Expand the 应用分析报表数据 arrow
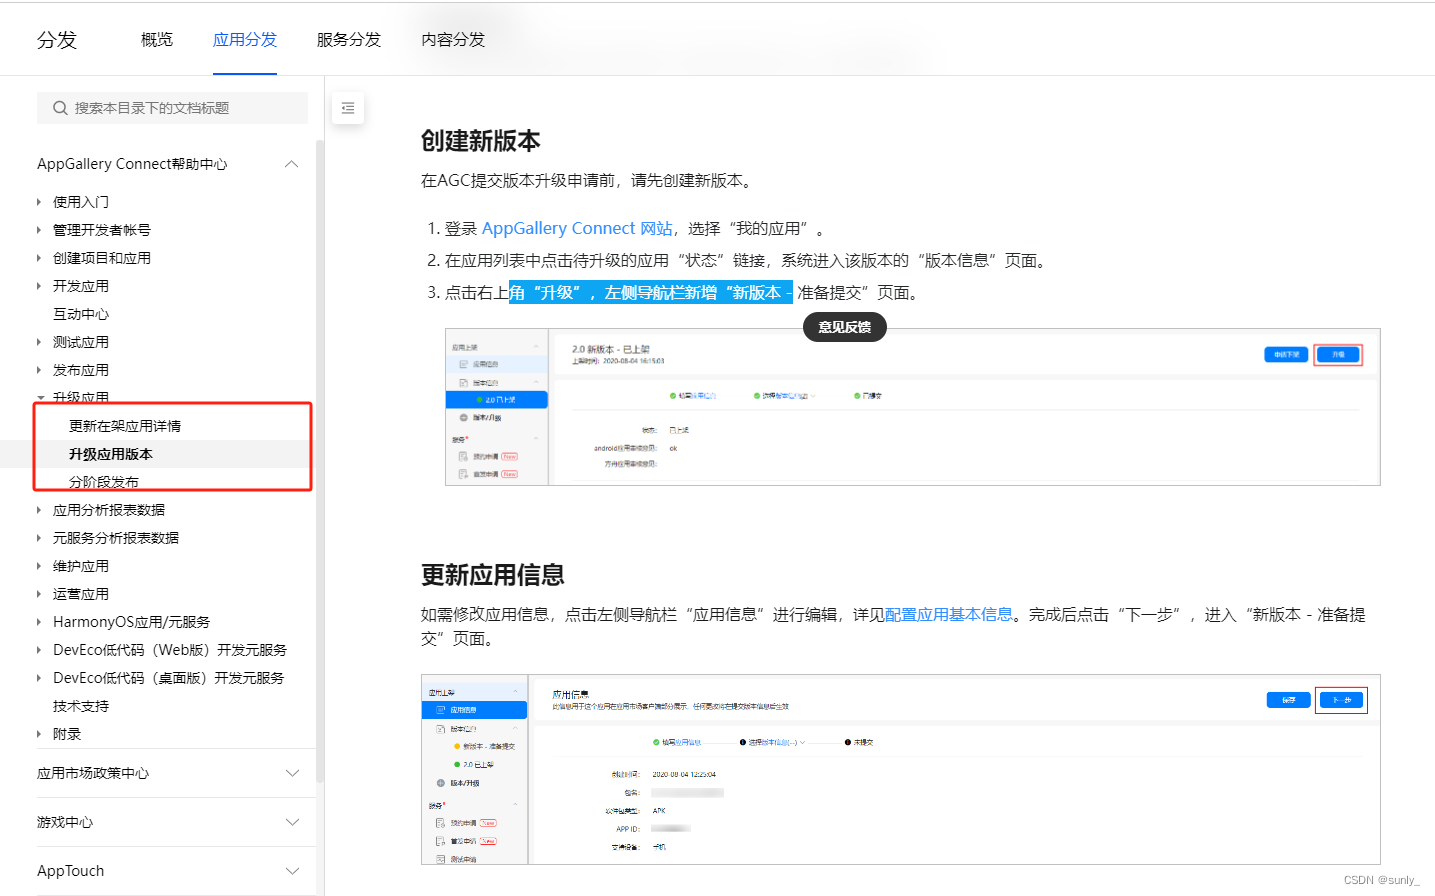 pyautogui.click(x=40, y=510)
